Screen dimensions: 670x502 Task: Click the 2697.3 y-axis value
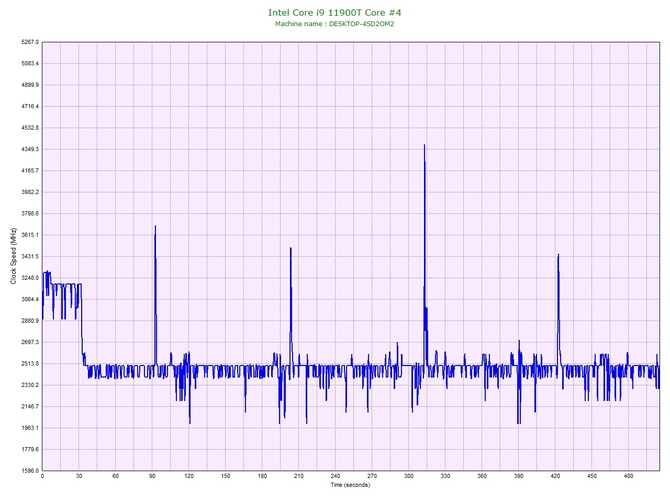(30, 342)
